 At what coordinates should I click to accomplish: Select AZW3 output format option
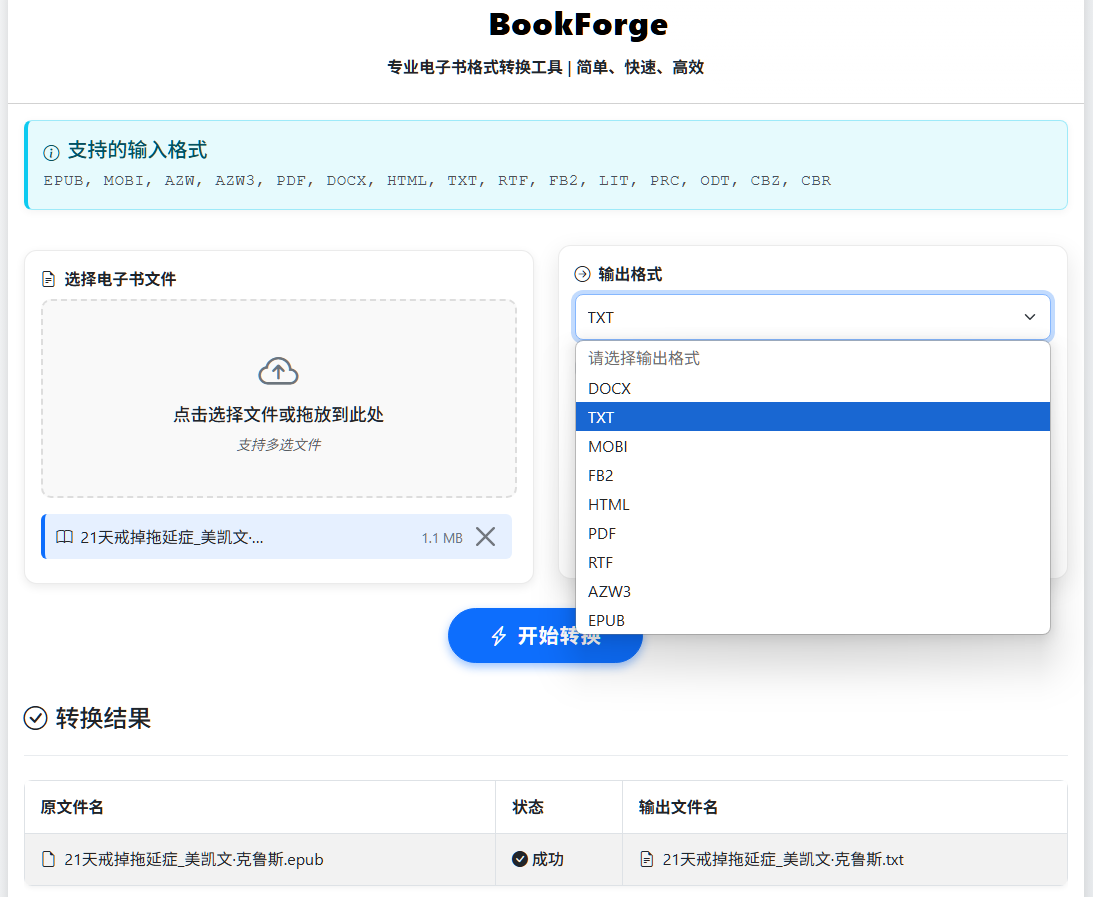click(x=609, y=591)
